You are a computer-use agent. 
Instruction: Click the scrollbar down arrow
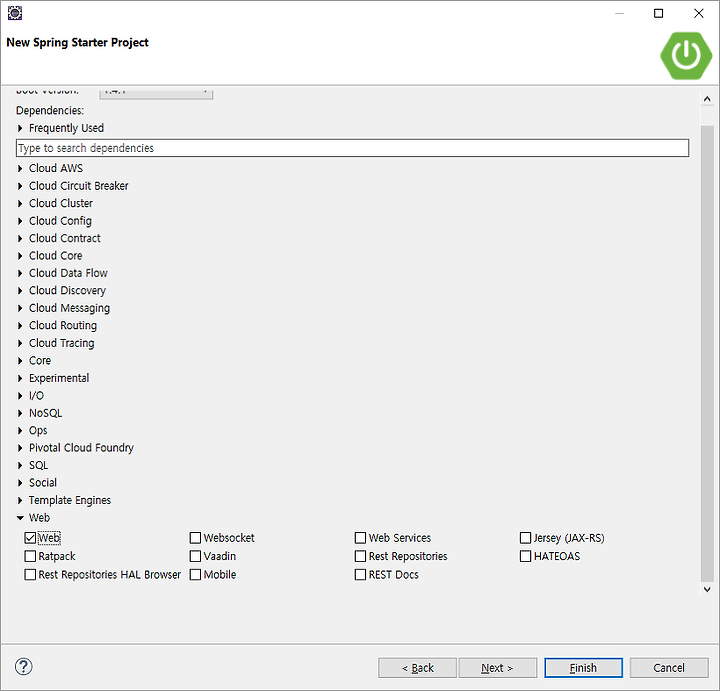707,590
